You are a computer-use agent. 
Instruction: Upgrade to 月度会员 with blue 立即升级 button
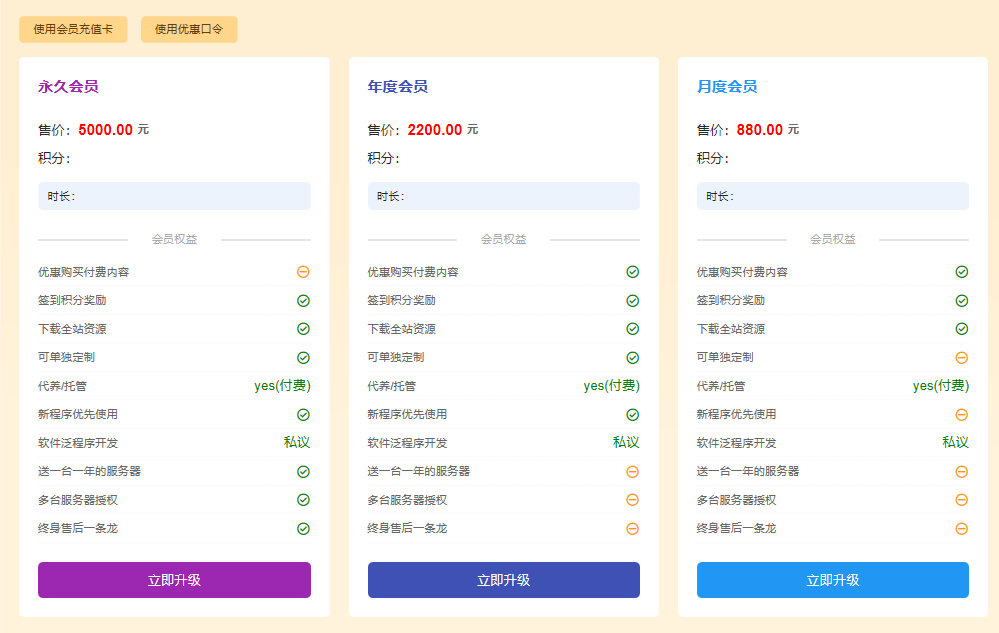click(832, 580)
